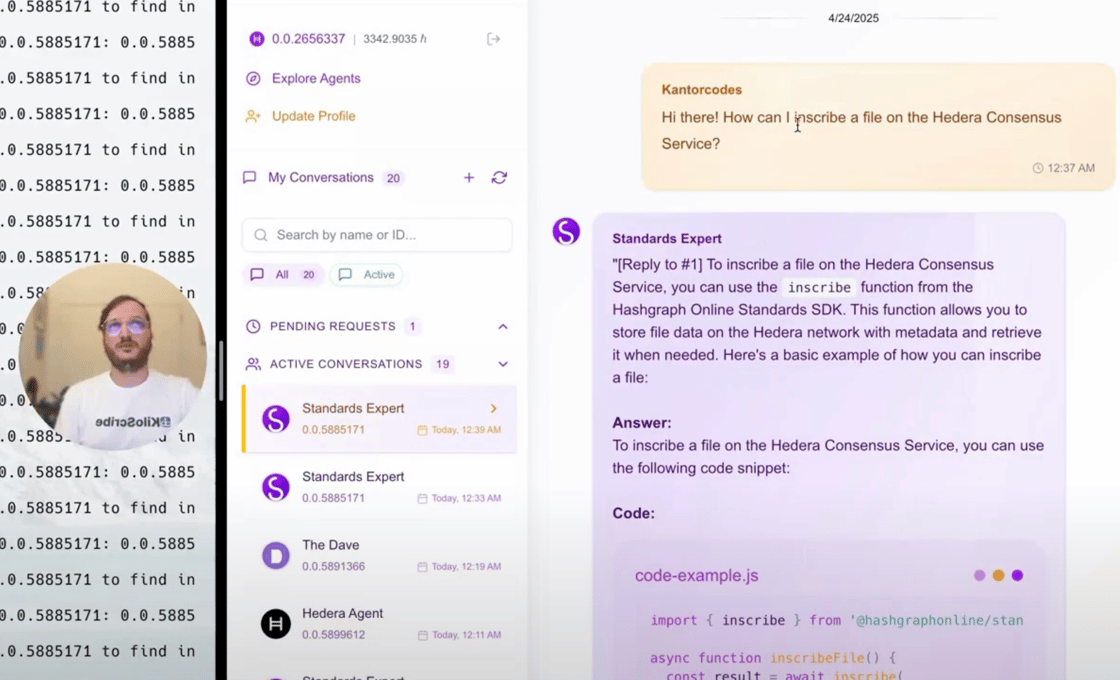Log out using the exit icon
The width and height of the screenshot is (1120, 680).
click(493, 39)
